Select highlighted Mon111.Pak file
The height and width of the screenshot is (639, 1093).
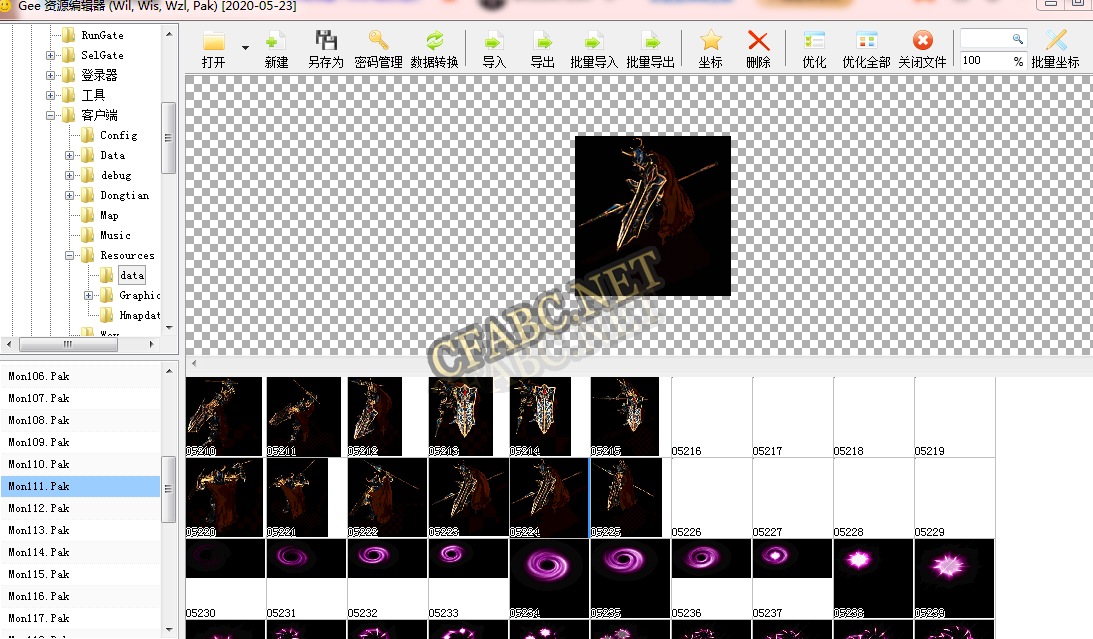(x=80, y=486)
